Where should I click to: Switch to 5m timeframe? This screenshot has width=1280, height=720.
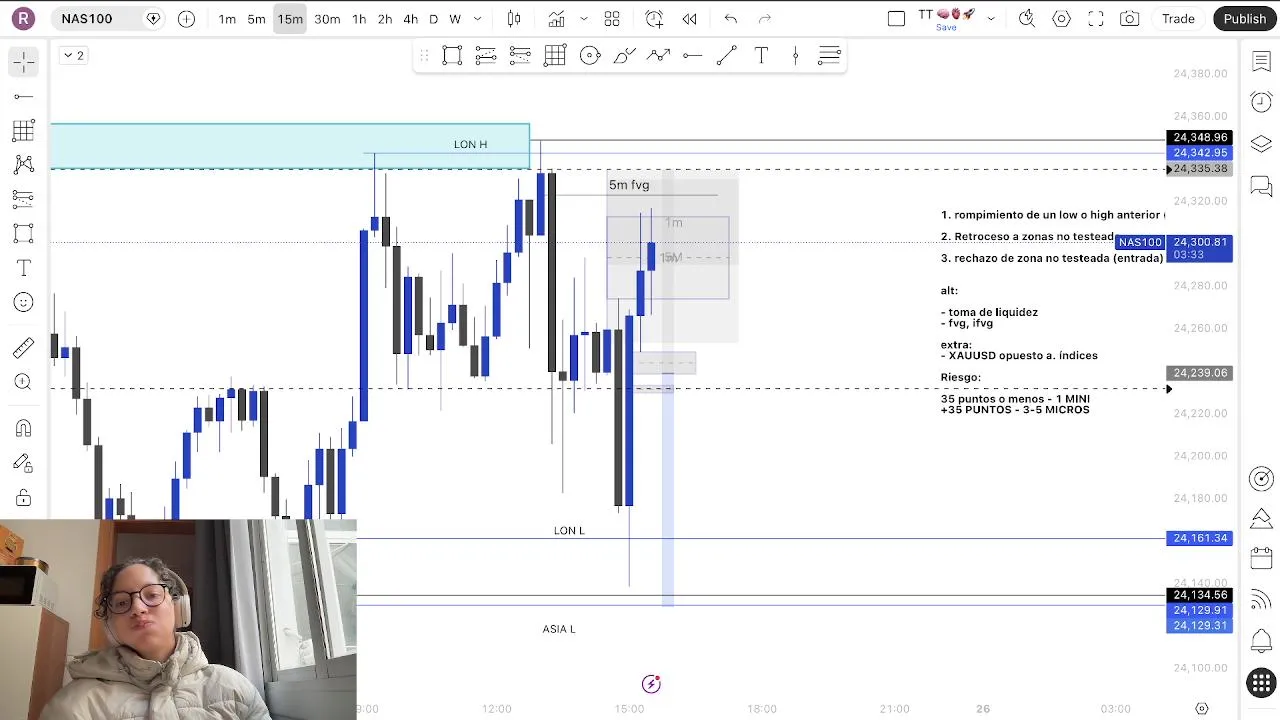click(257, 19)
